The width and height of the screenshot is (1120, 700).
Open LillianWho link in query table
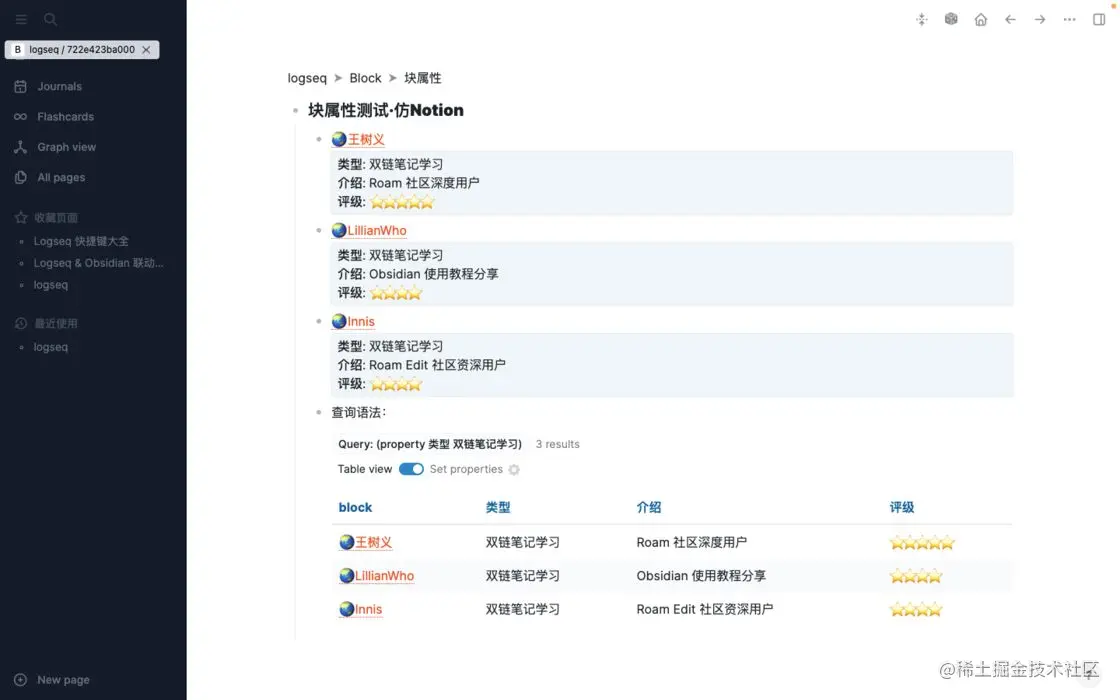pyautogui.click(x=384, y=576)
